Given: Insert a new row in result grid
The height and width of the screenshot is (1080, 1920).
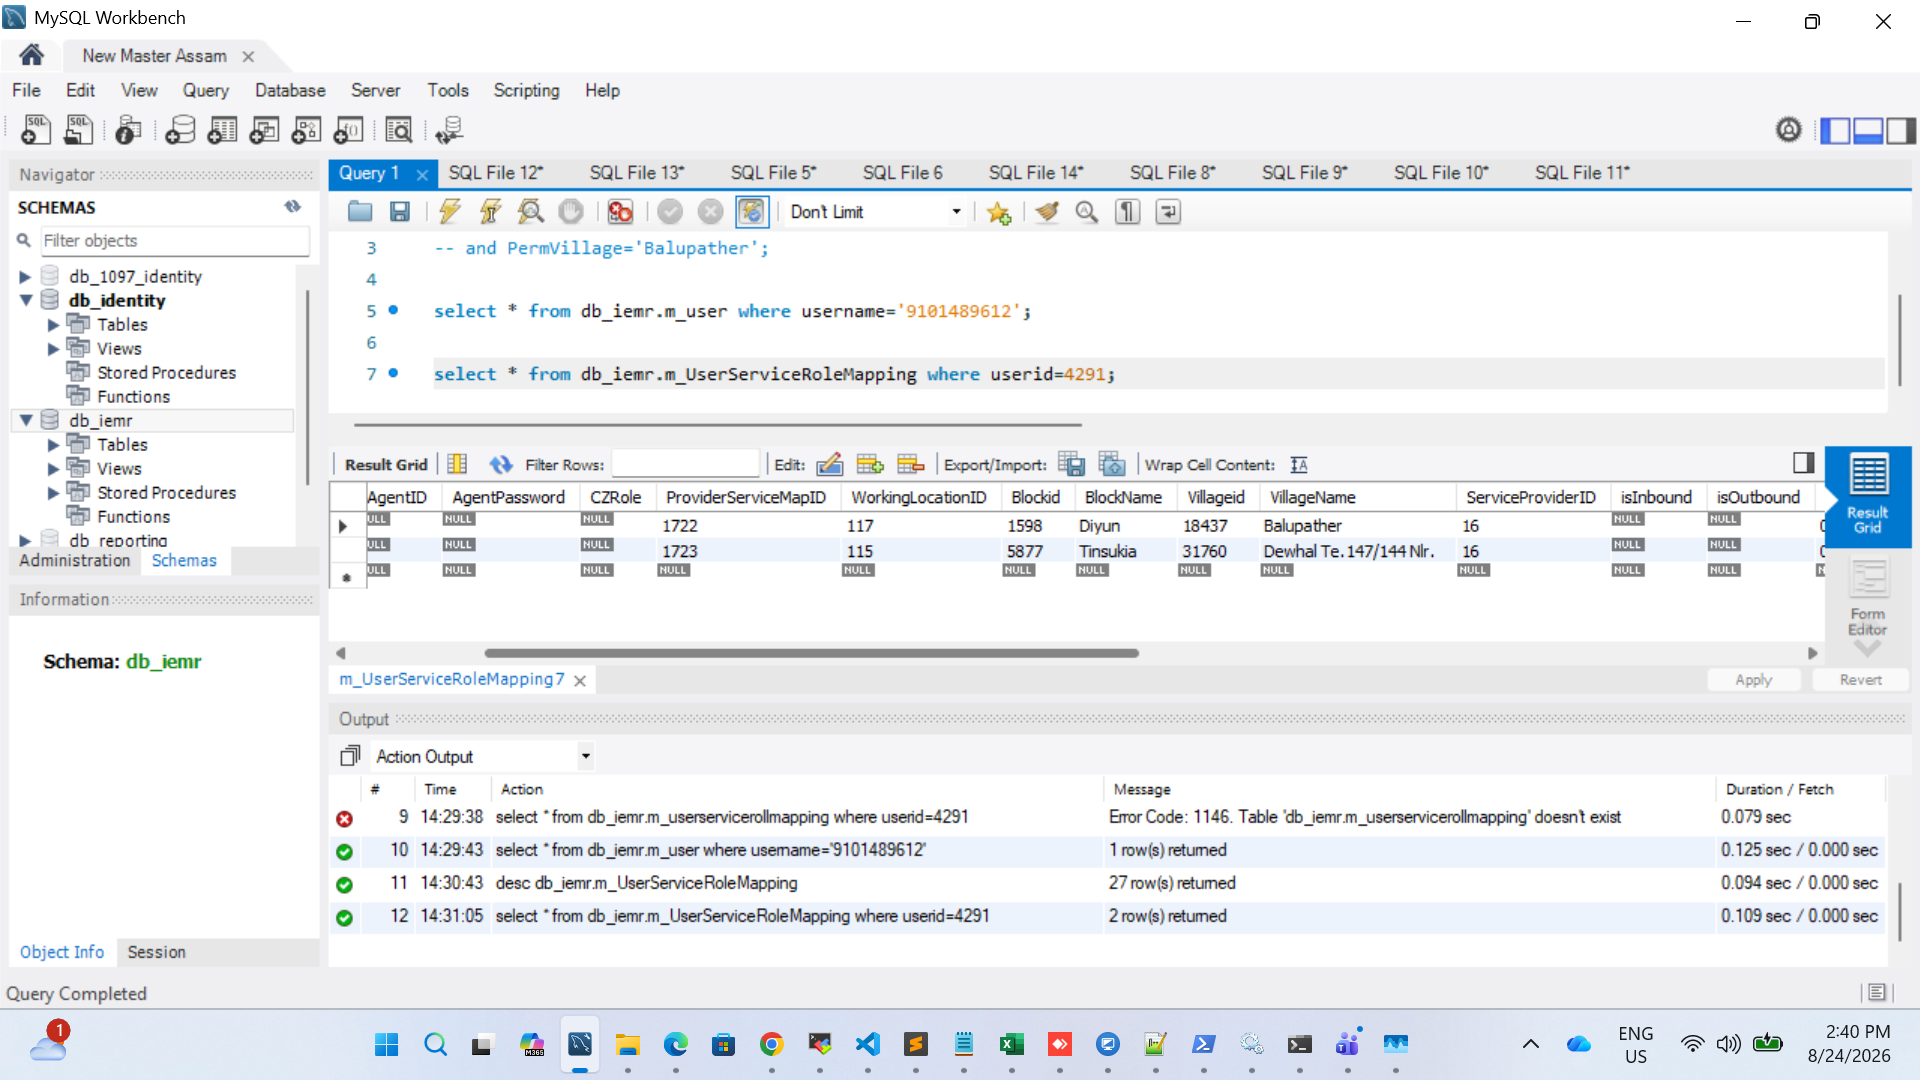Looking at the screenshot, I should point(870,464).
